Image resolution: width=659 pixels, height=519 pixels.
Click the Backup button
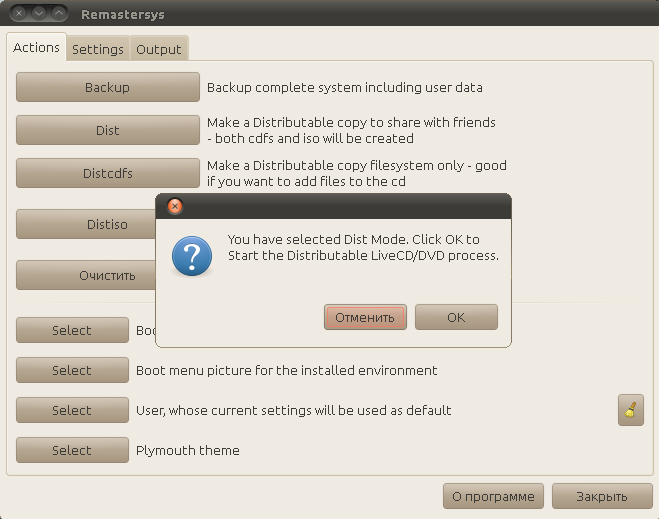coord(107,87)
